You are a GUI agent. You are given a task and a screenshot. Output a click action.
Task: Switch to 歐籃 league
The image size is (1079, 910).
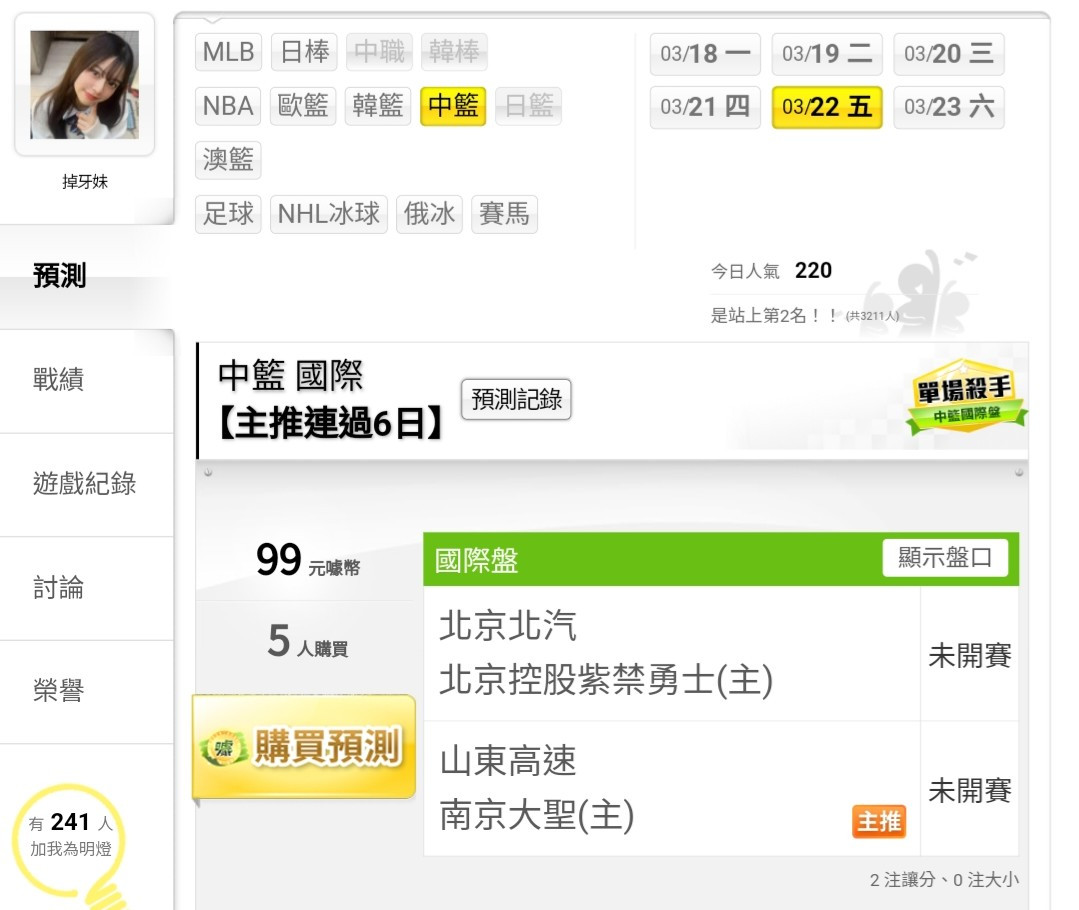click(303, 106)
